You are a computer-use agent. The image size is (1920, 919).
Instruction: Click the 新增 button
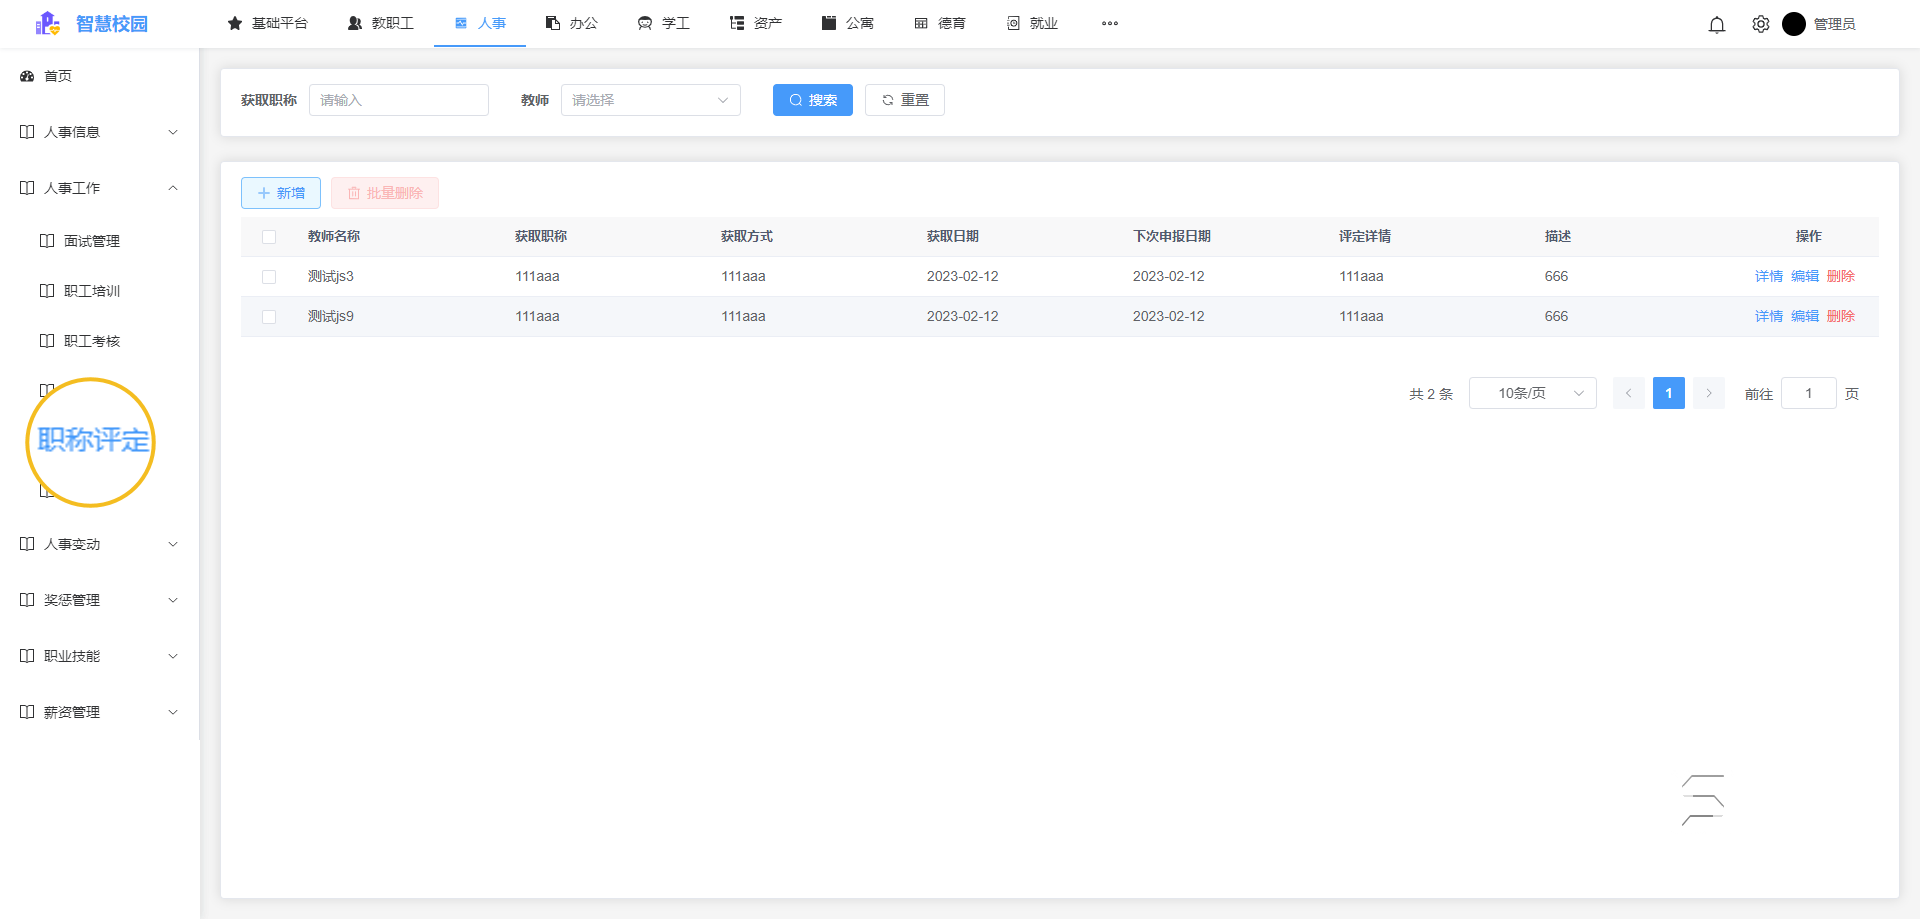[281, 193]
